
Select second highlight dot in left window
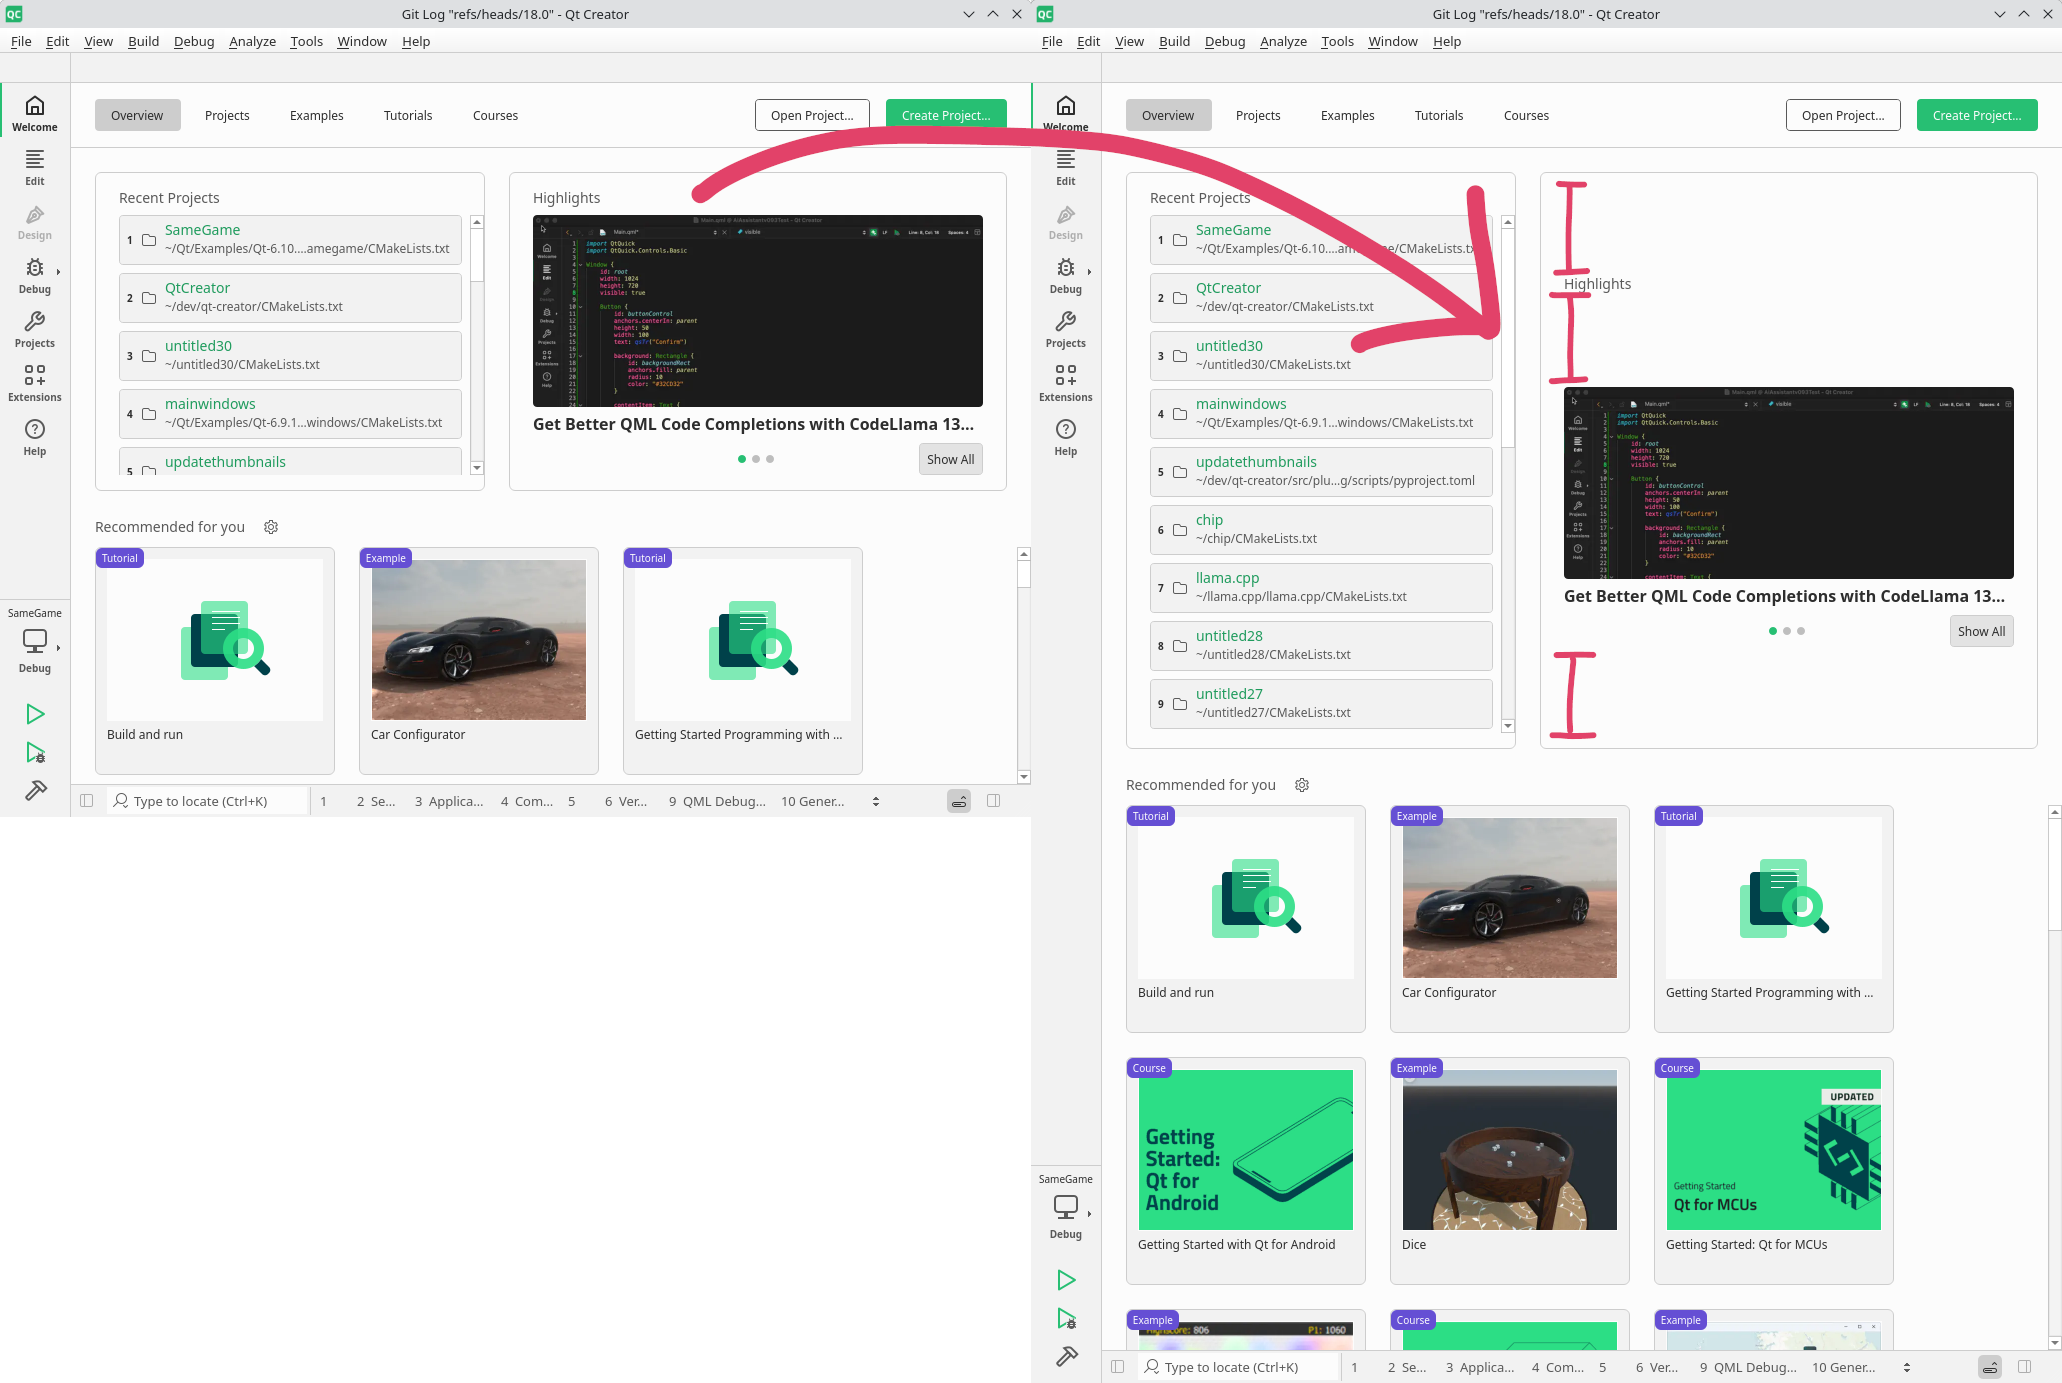(756, 459)
